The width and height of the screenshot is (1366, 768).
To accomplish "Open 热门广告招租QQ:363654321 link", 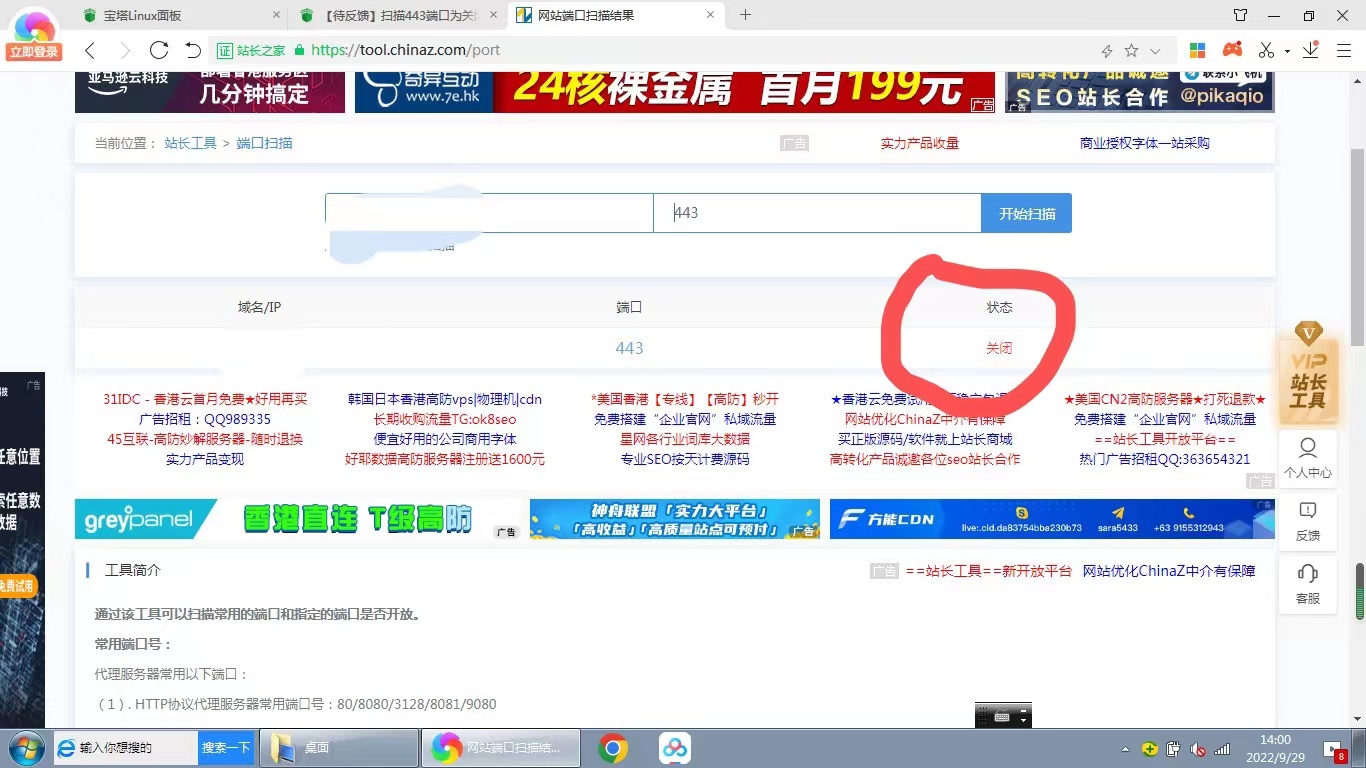I will 1165,459.
